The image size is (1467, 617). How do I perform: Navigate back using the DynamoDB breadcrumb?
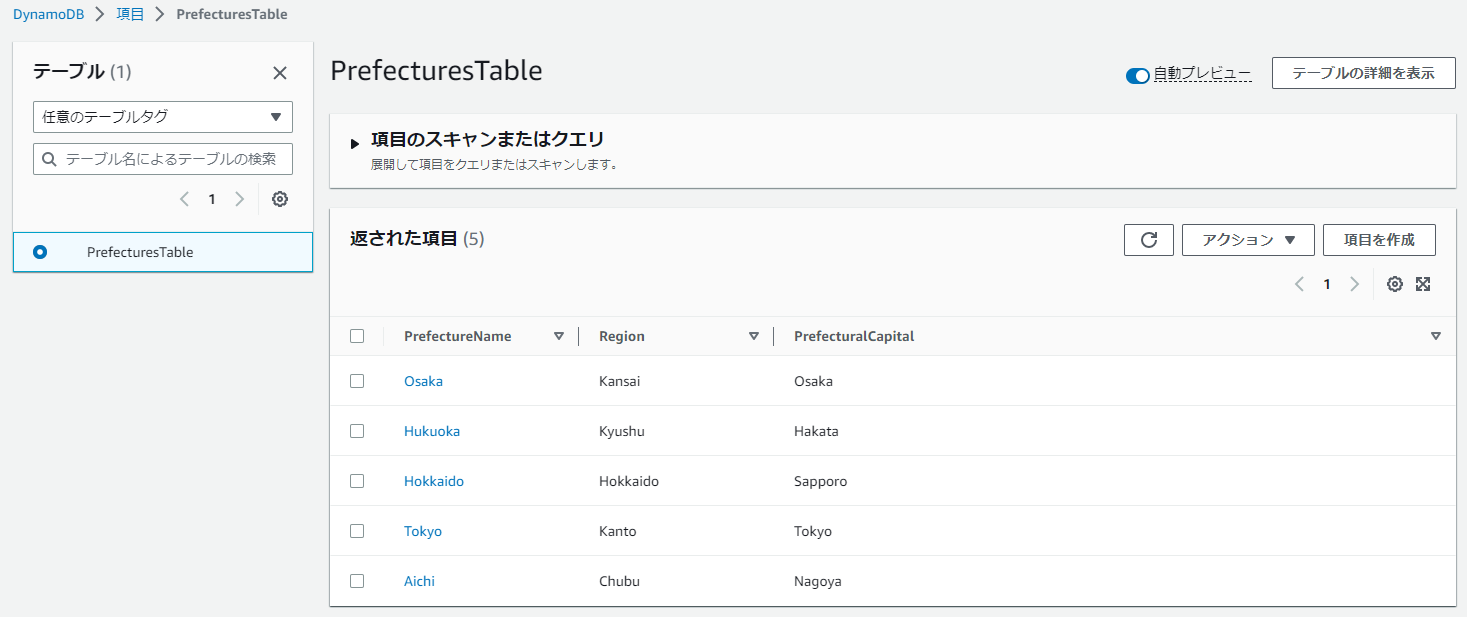(x=48, y=14)
